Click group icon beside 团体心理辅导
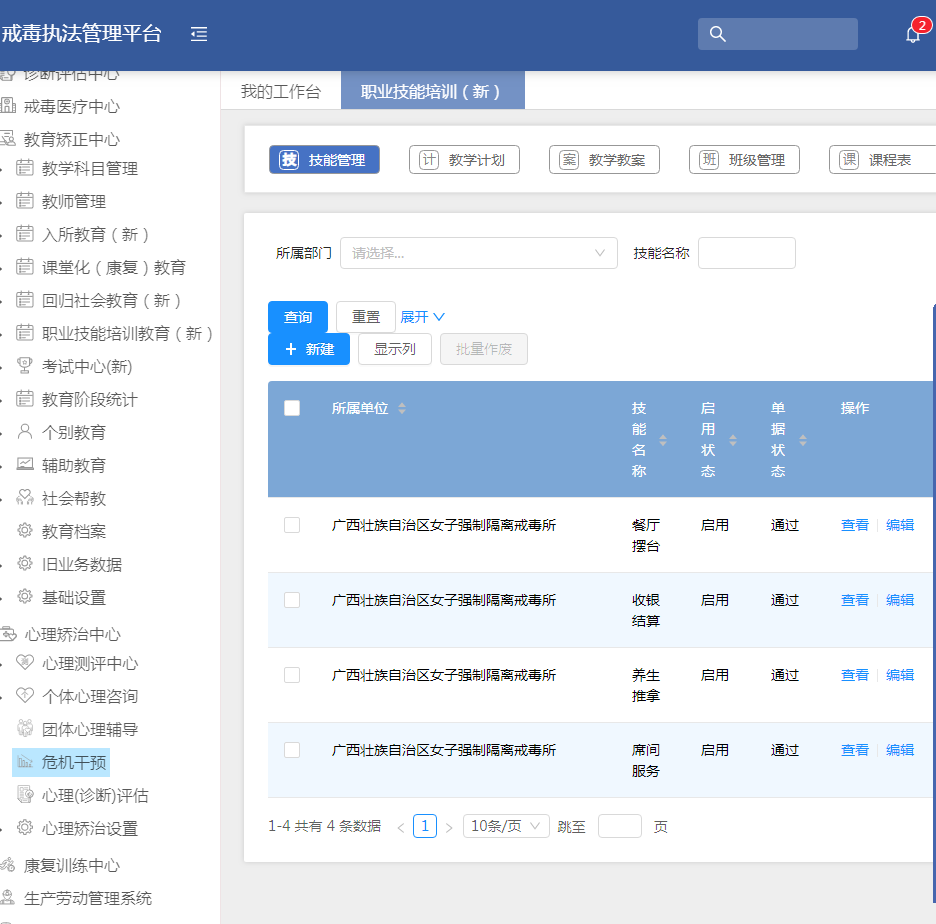936x924 pixels. coord(24,728)
